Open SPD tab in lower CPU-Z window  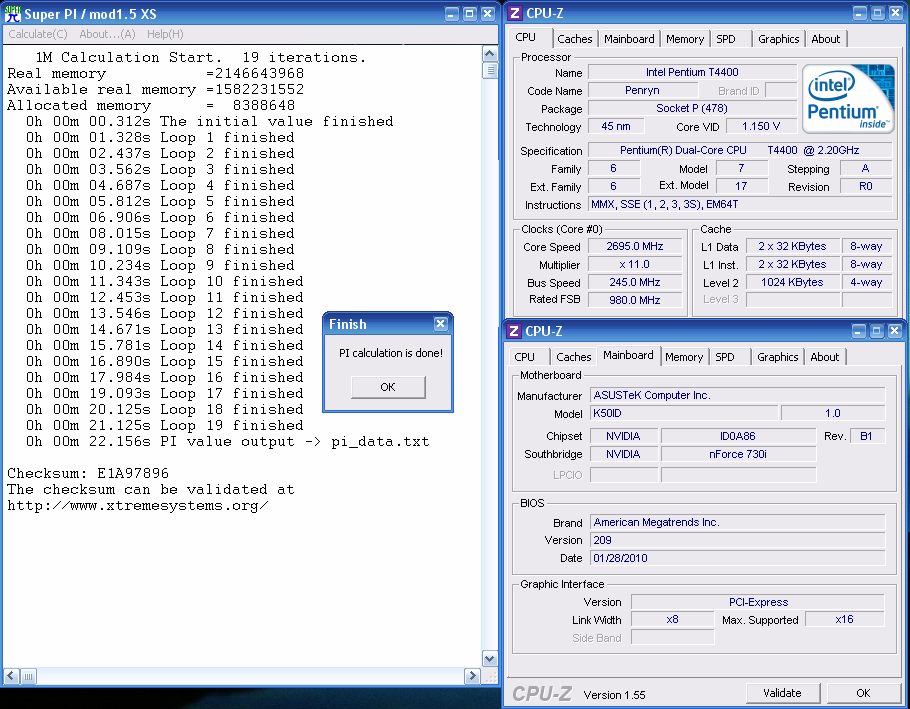pyautogui.click(x=724, y=357)
